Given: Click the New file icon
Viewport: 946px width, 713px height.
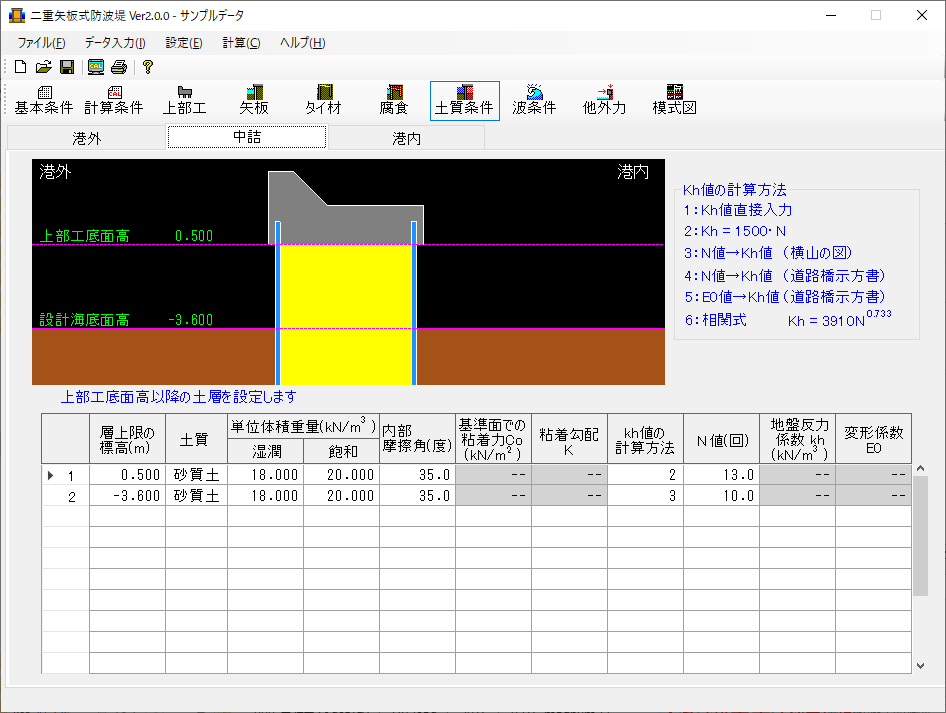Looking at the screenshot, I should 21,67.
